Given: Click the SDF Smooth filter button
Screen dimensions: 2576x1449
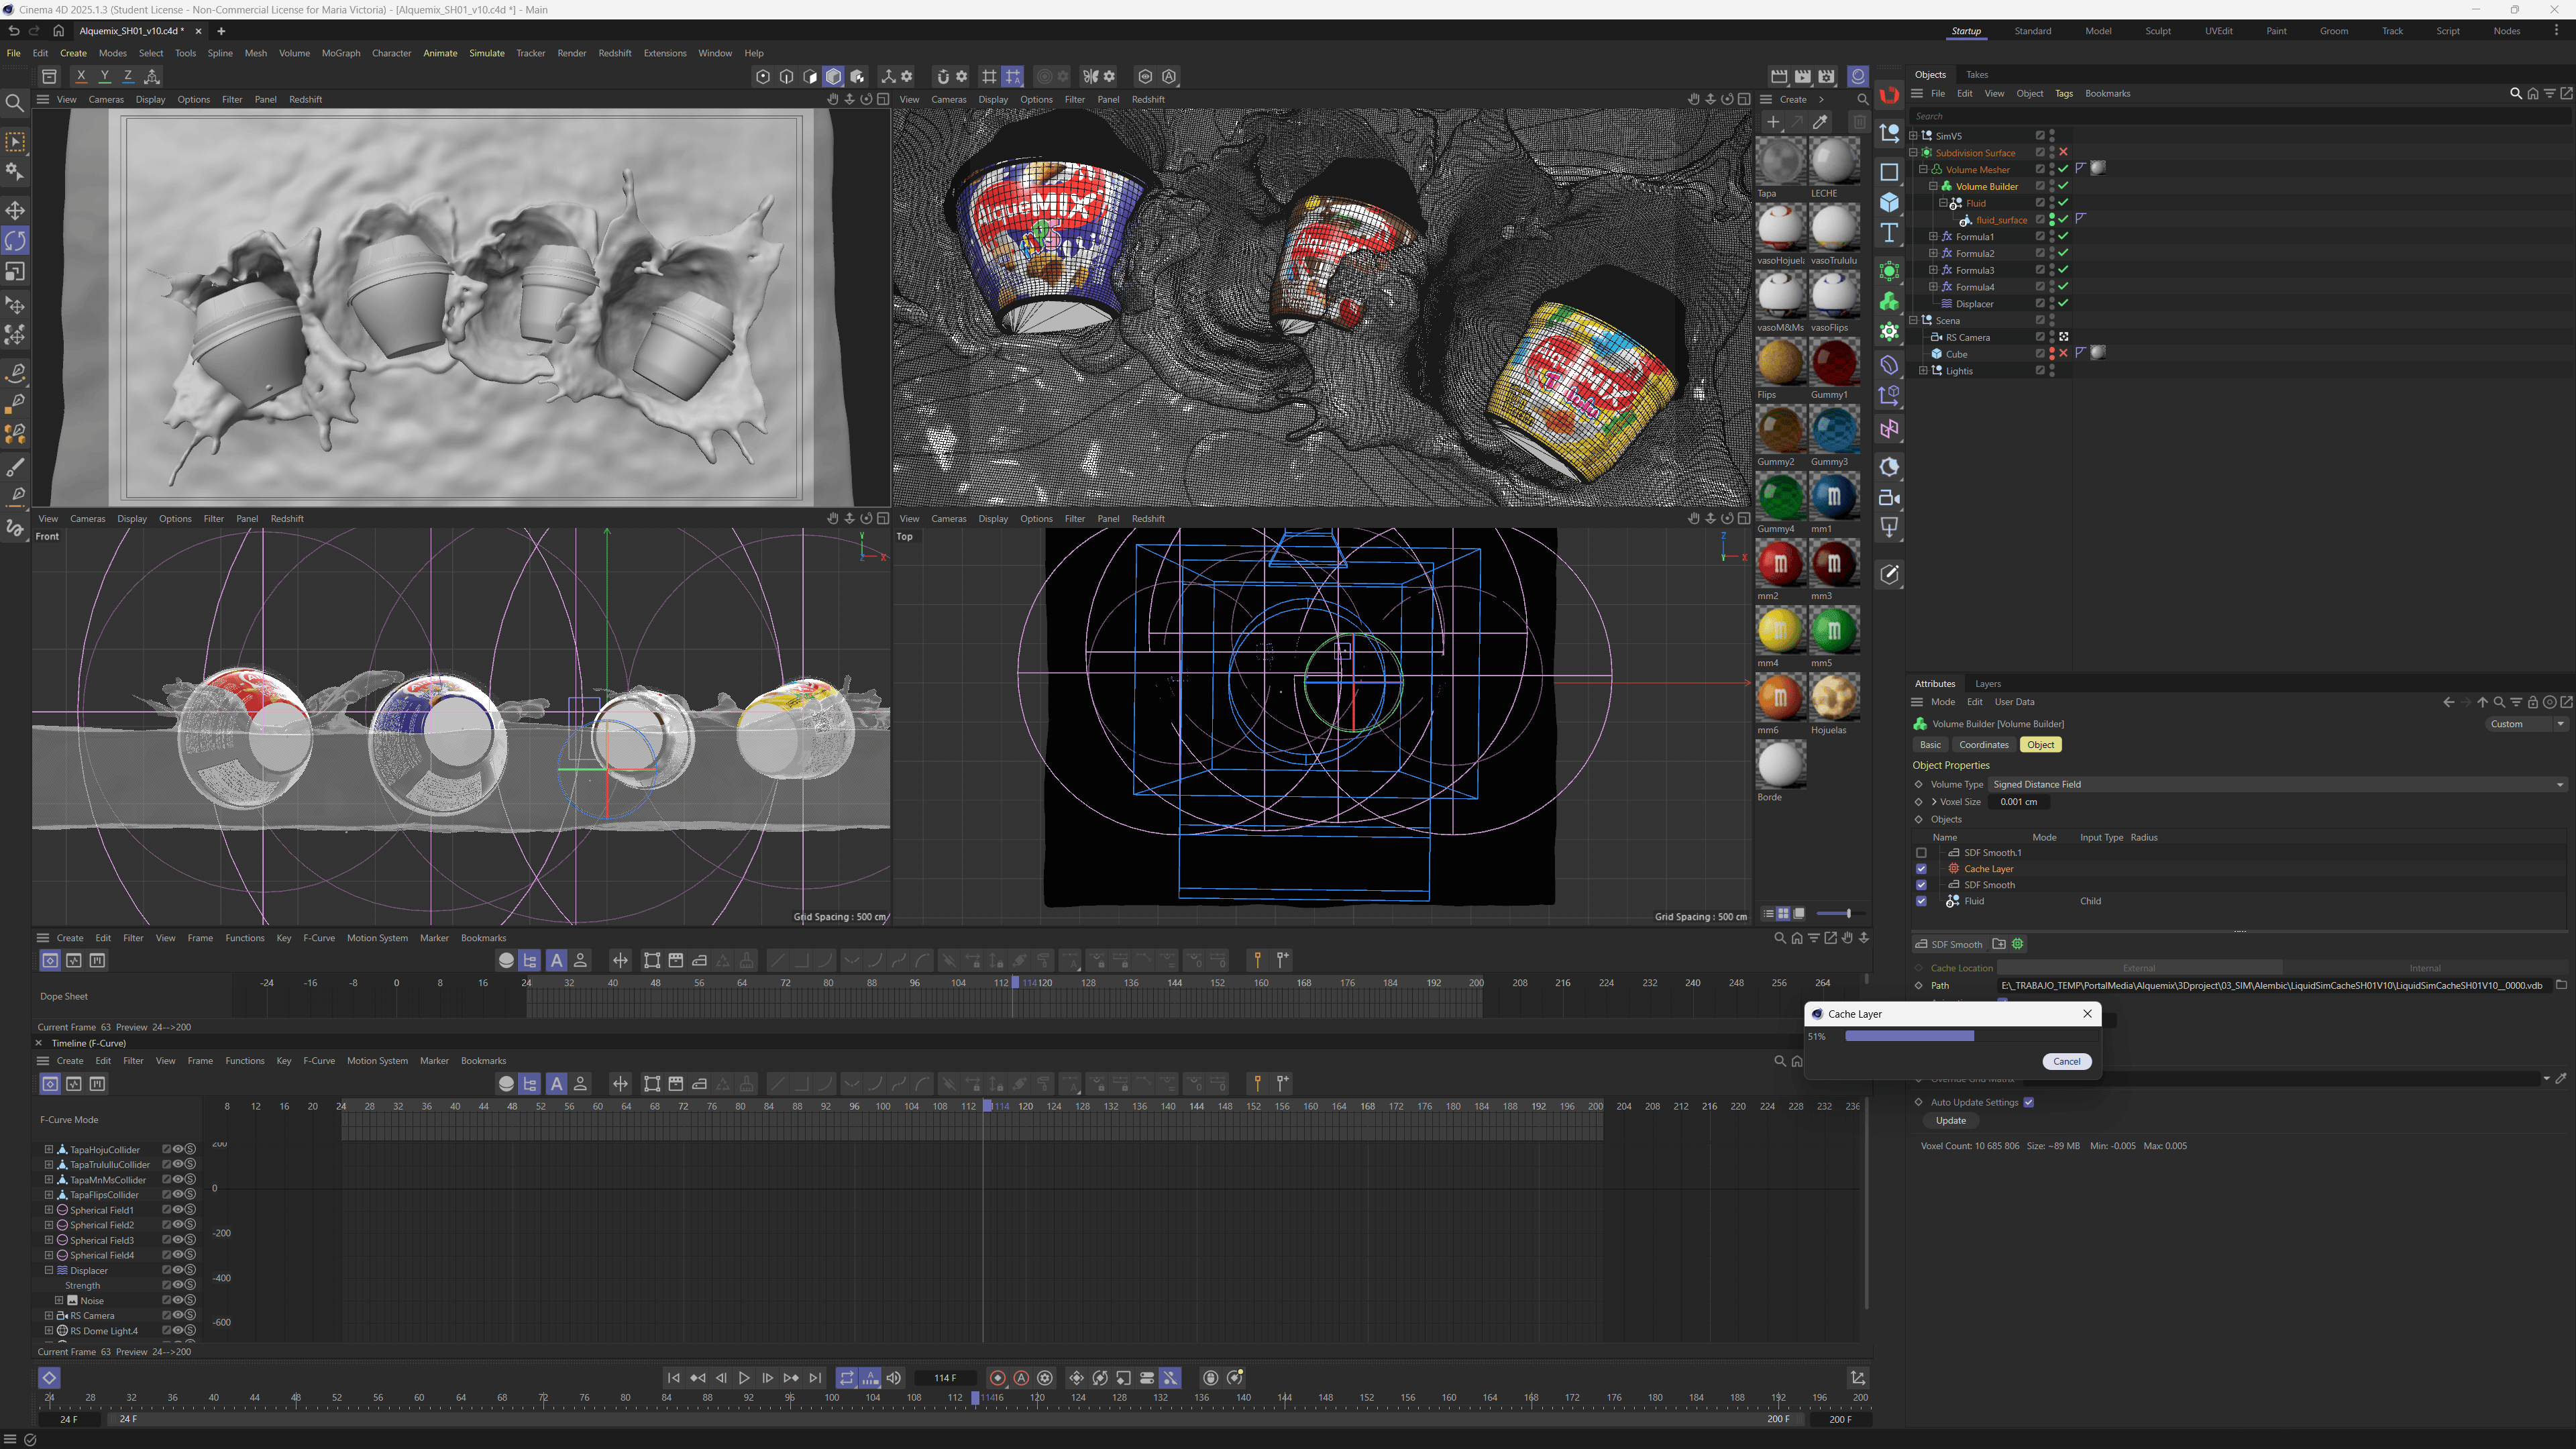Looking at the screenshot, I should click(1949, 944).
